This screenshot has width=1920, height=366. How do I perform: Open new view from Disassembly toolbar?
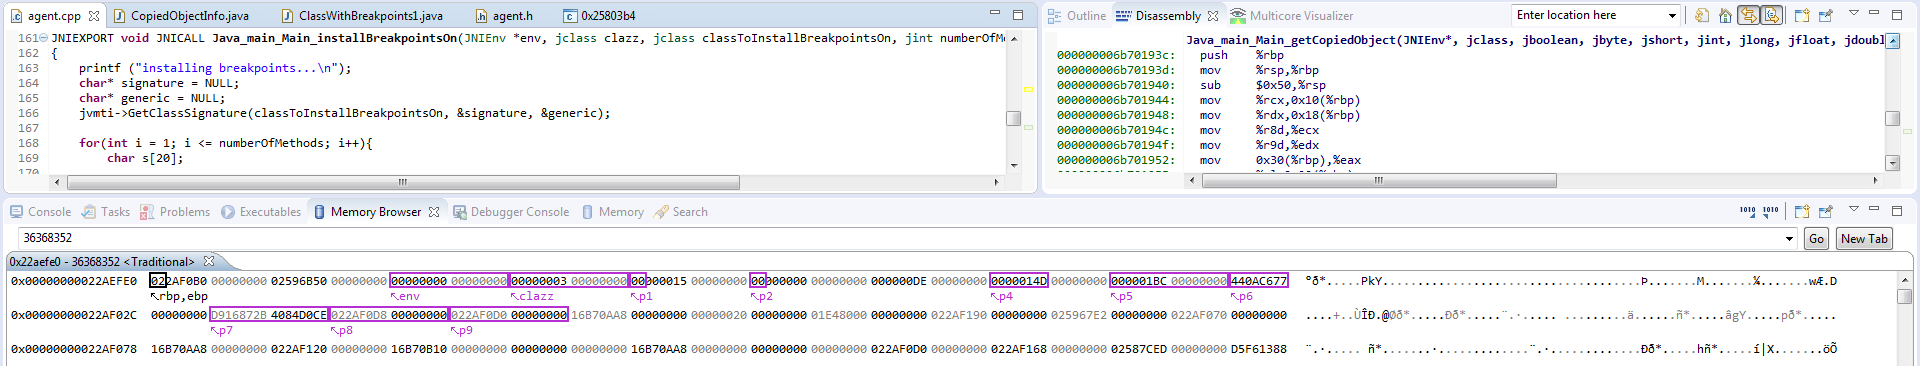(1802, 15)
